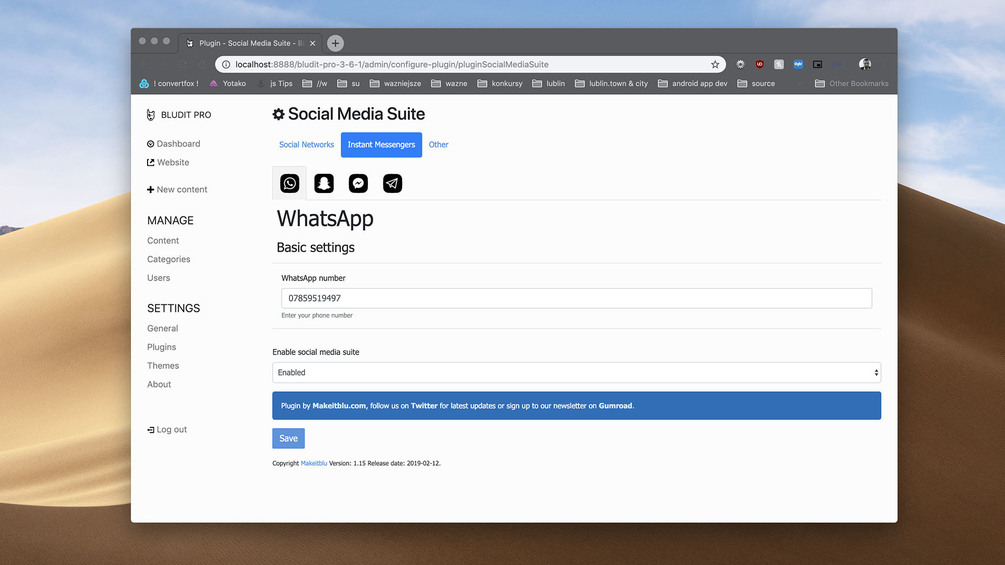The image size is (1005, 565).
Task: Open the //w bookmarks folder
Action: pyautogui.click(x=315, y=83)
